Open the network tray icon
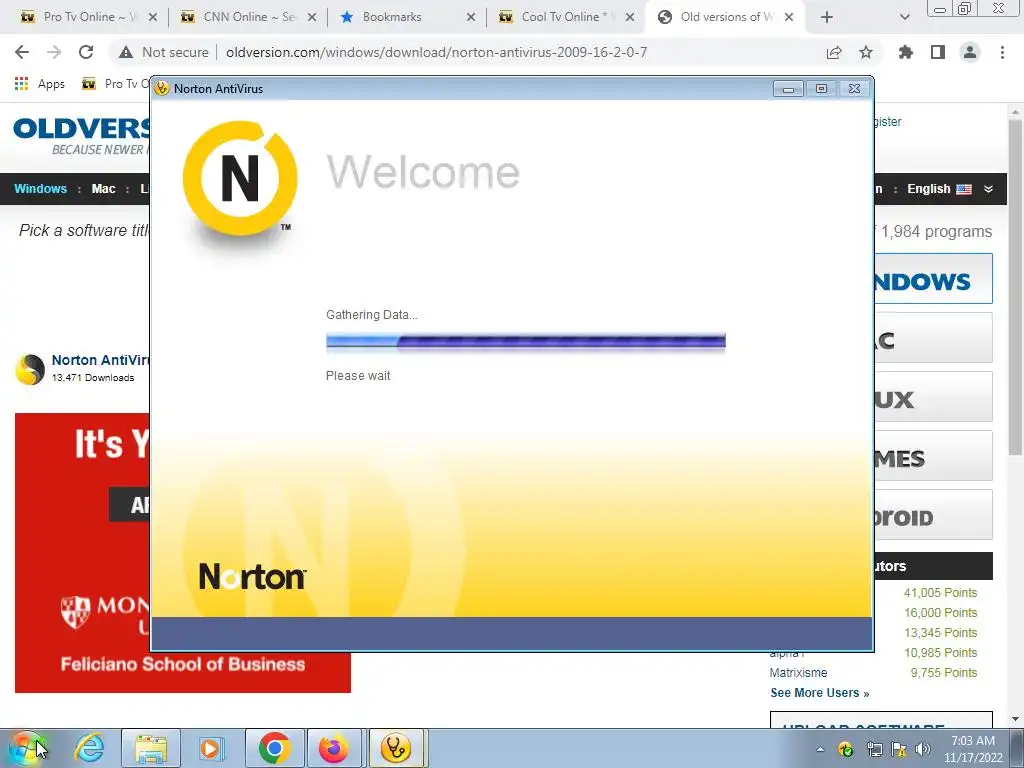Viewport: 1024px width, 768px height. coord(874,749)
